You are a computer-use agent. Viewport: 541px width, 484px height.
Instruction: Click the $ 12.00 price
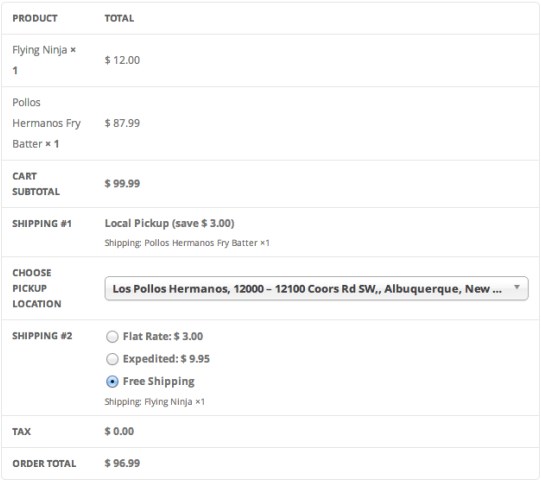click(x=122, y=60)
